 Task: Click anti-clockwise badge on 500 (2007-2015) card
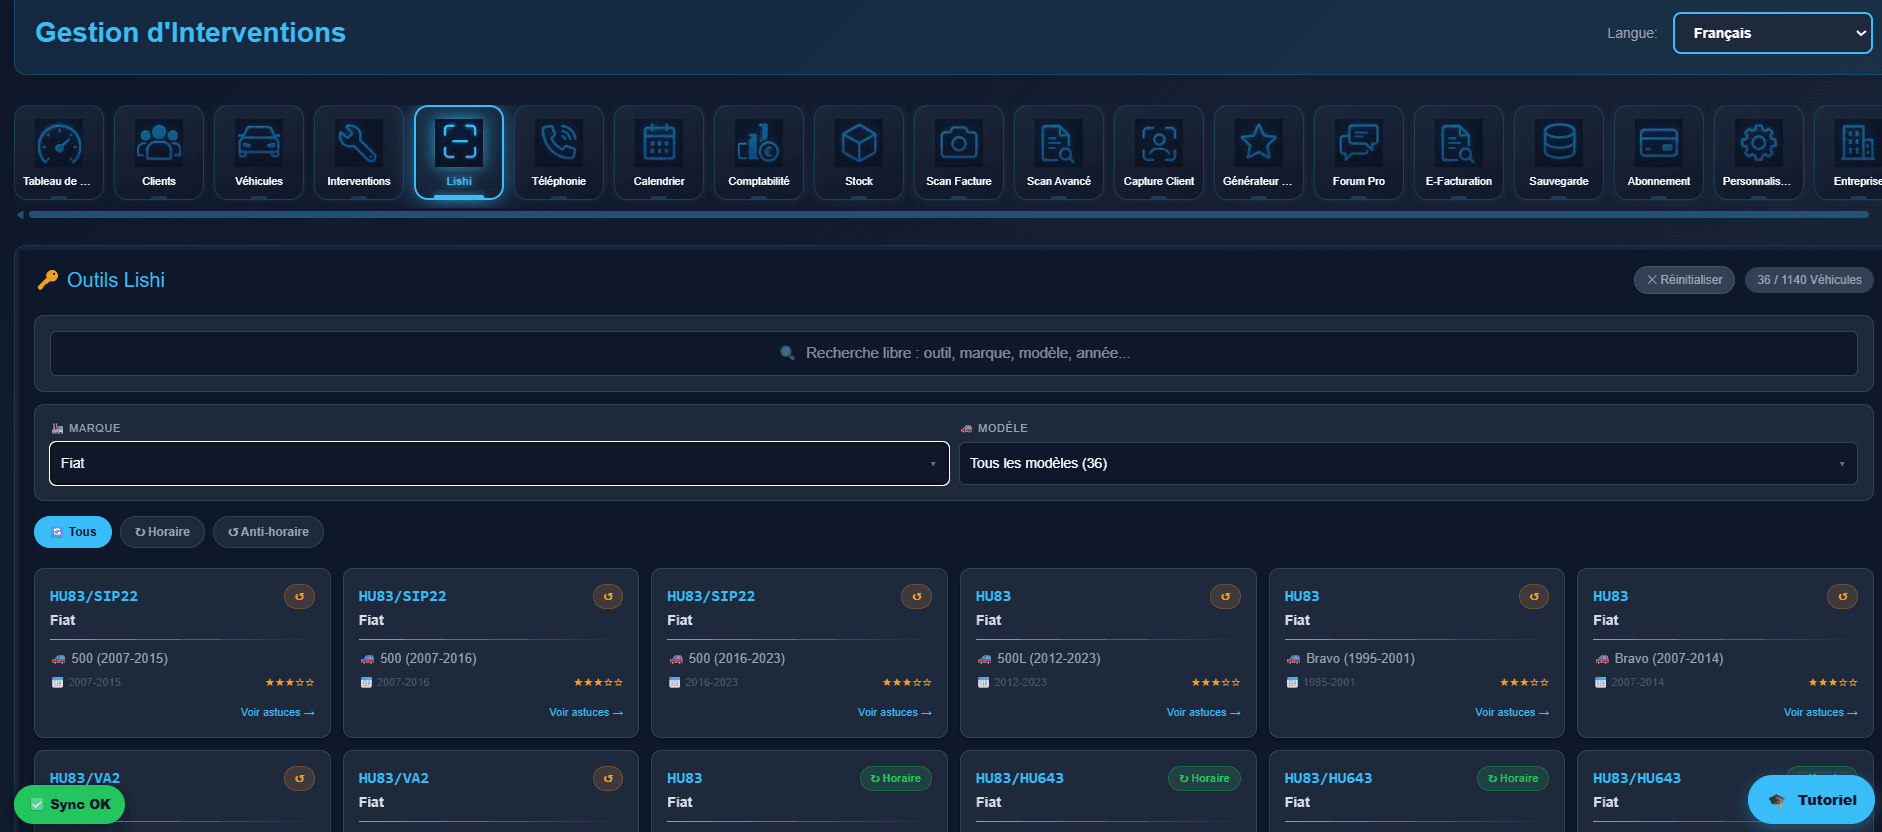(299, 597)
